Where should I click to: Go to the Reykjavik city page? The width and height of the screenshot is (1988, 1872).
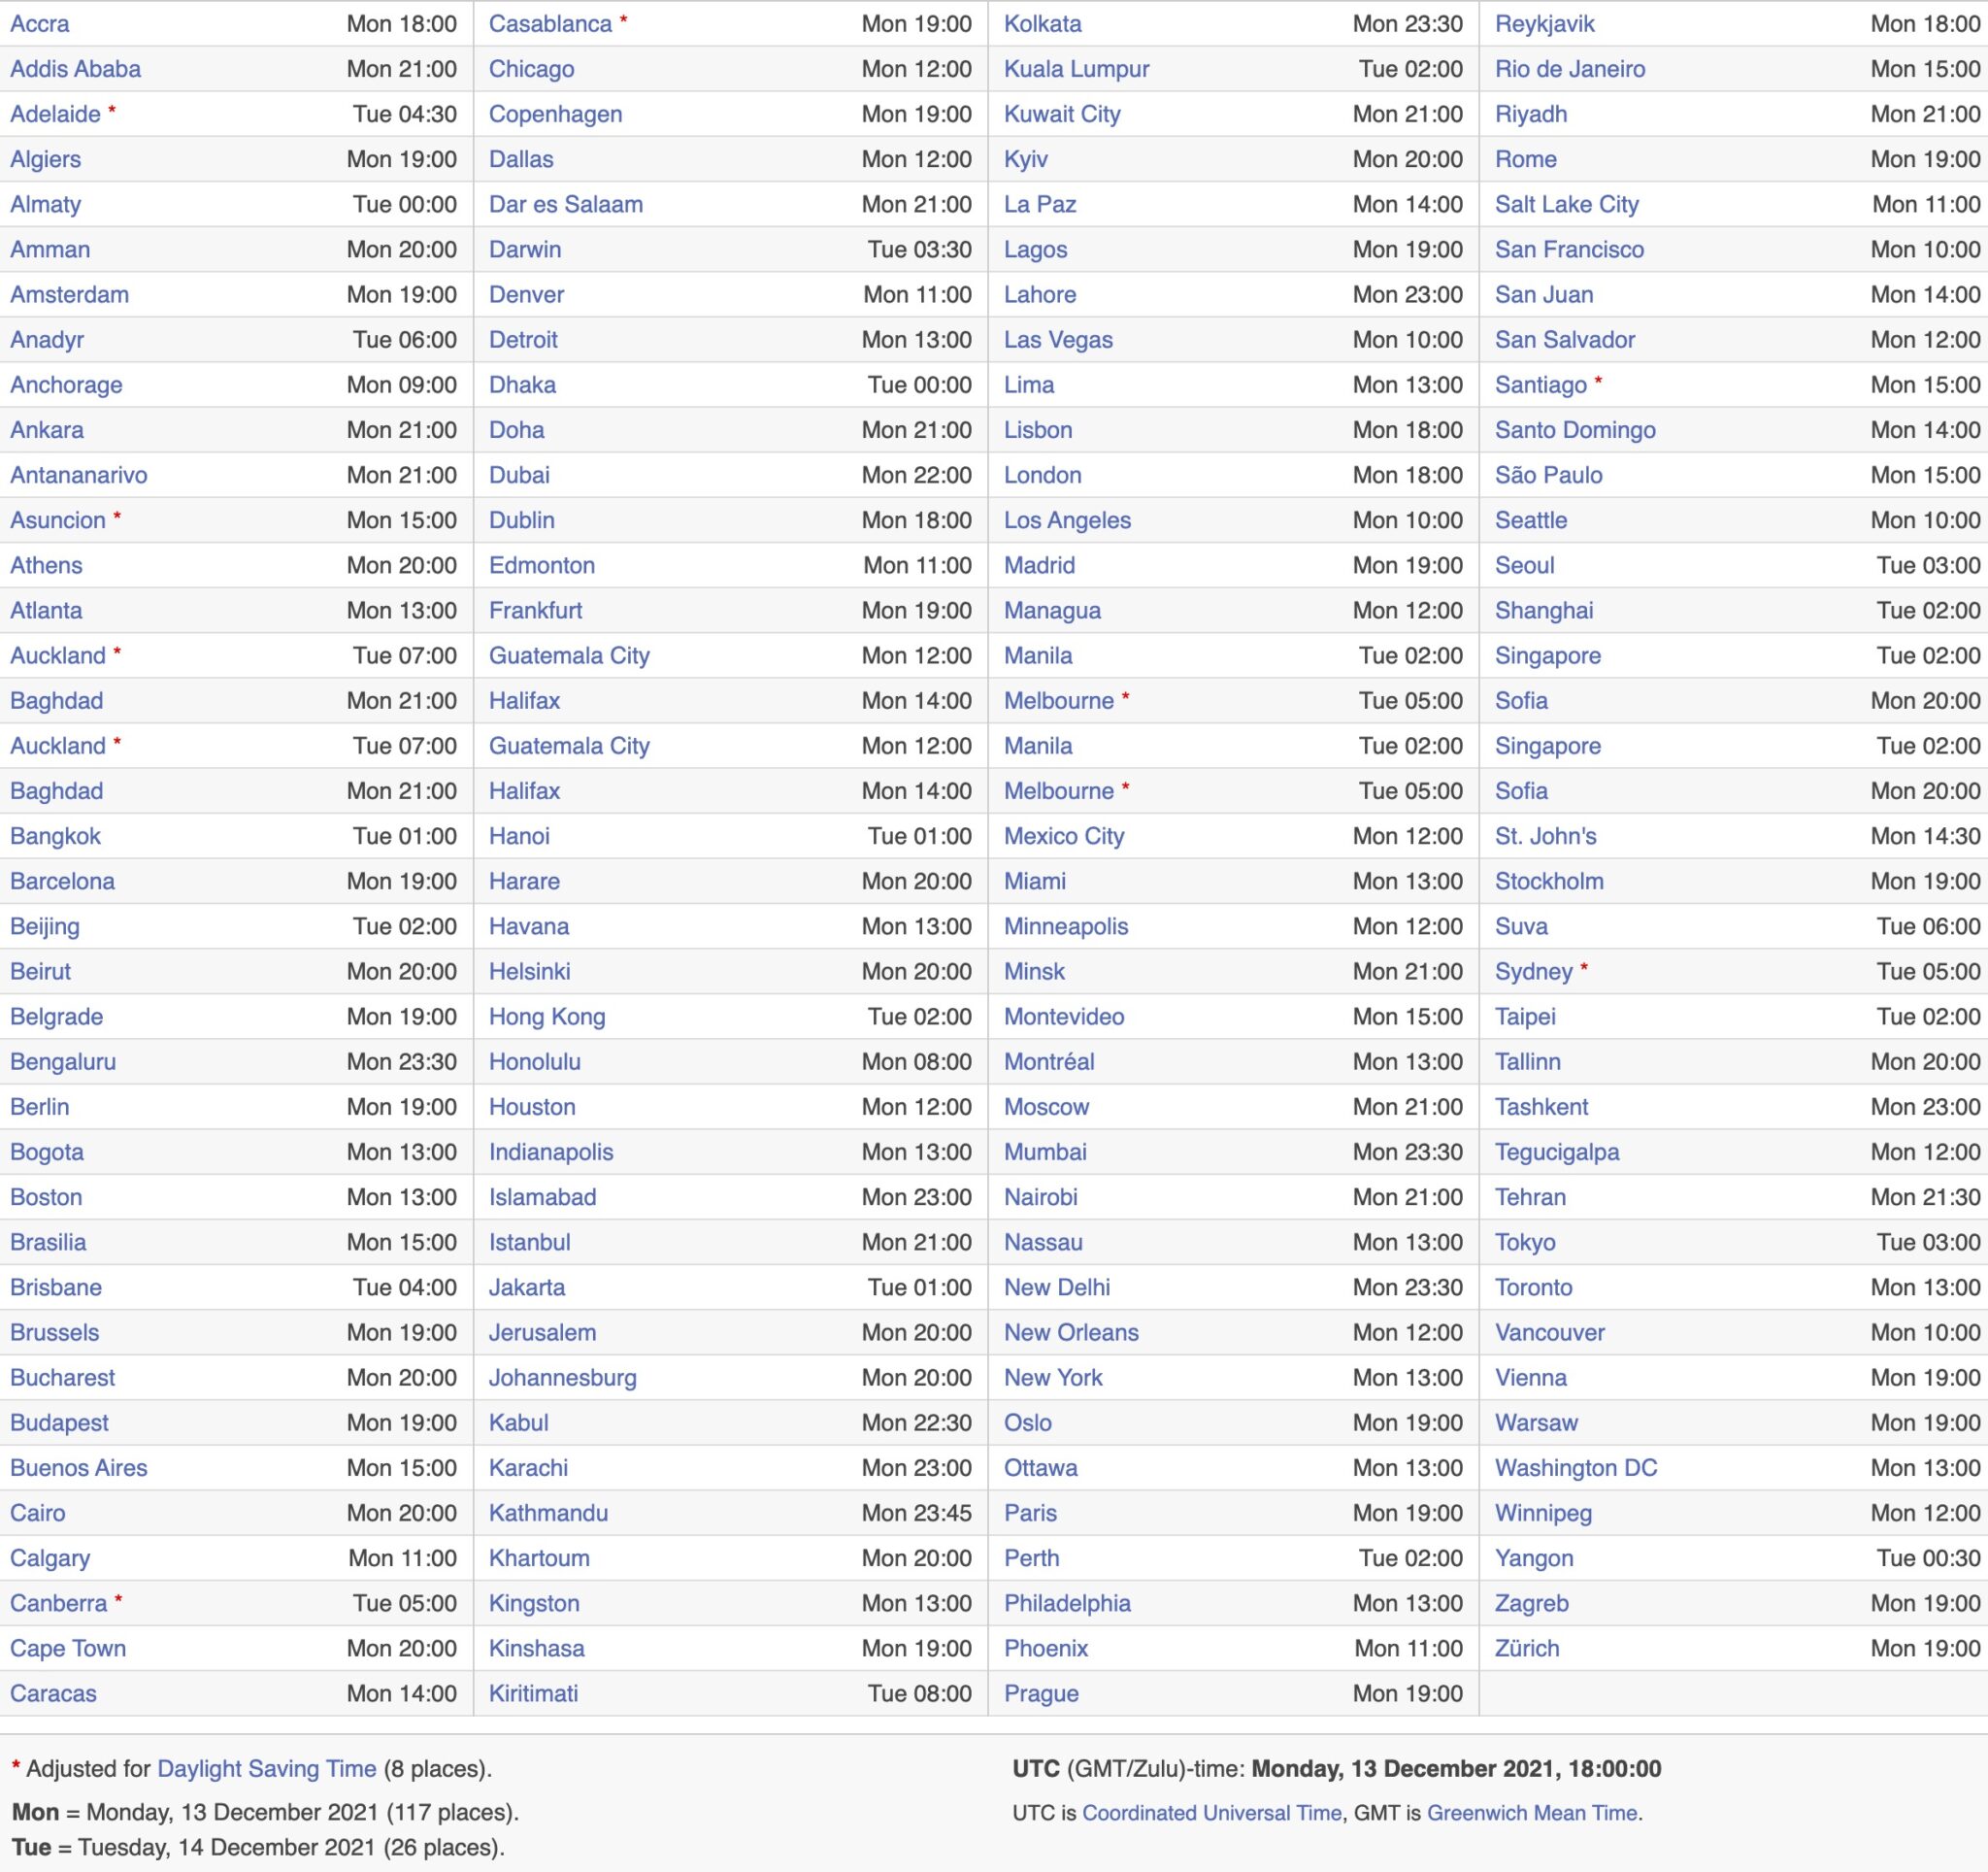point(1544,24)
